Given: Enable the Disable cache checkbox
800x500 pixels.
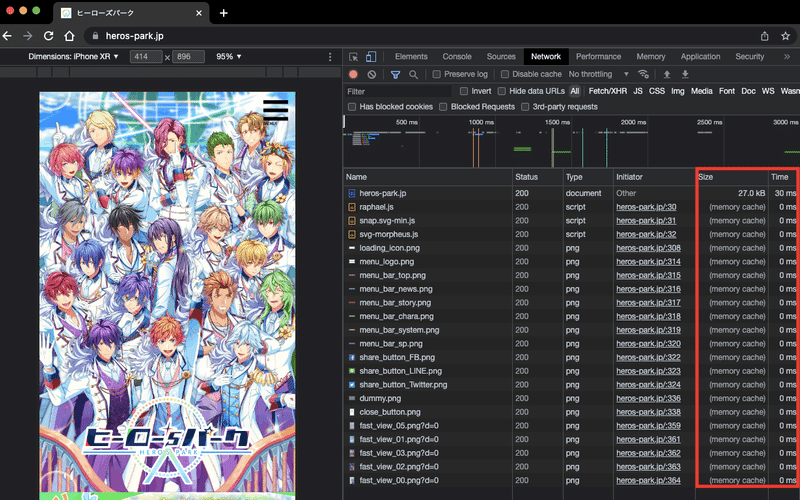Looking at the screenshot, I should click(x=505, y=74).
